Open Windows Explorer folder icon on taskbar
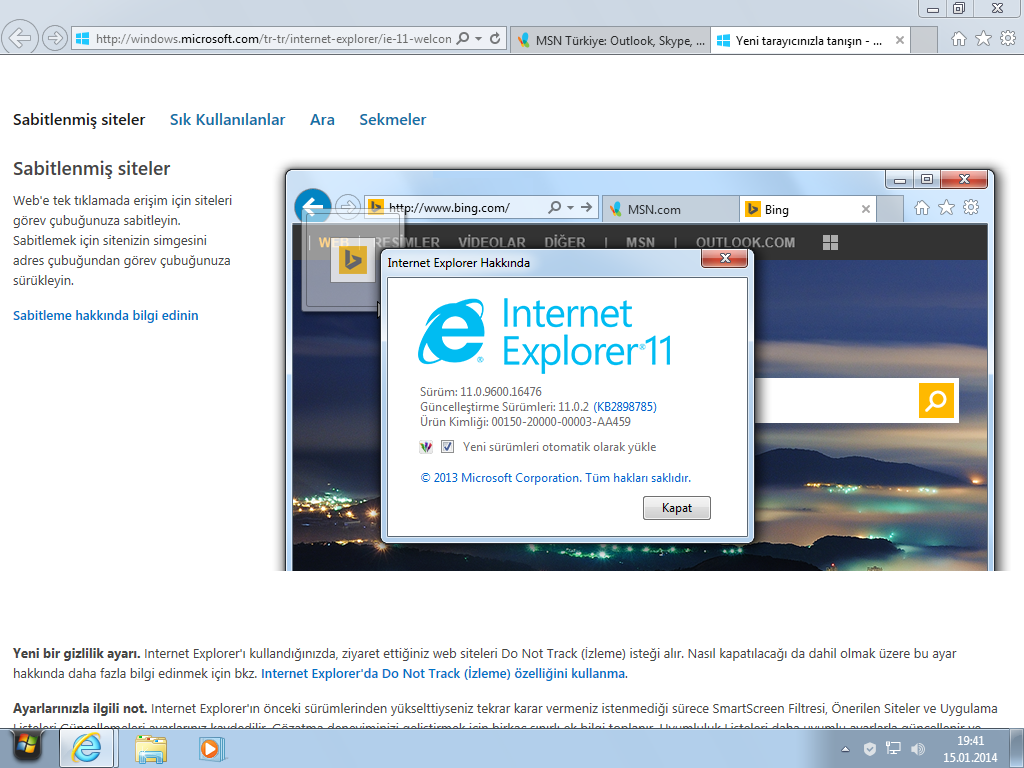Viewport: 1024px width, 768px height. pyautogui.click(x=151, y=748)
